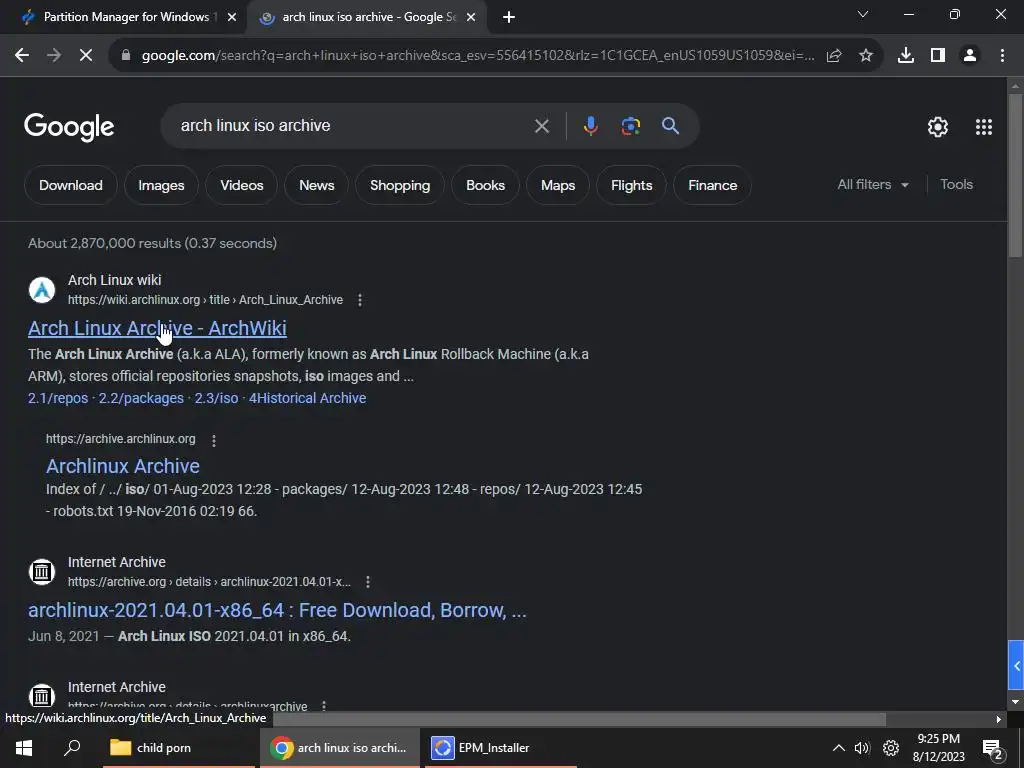Click the horizontal scrollbar thumb
Image resolution: width=1024 pixels, height=768 pixels.
tap(579, 719)
